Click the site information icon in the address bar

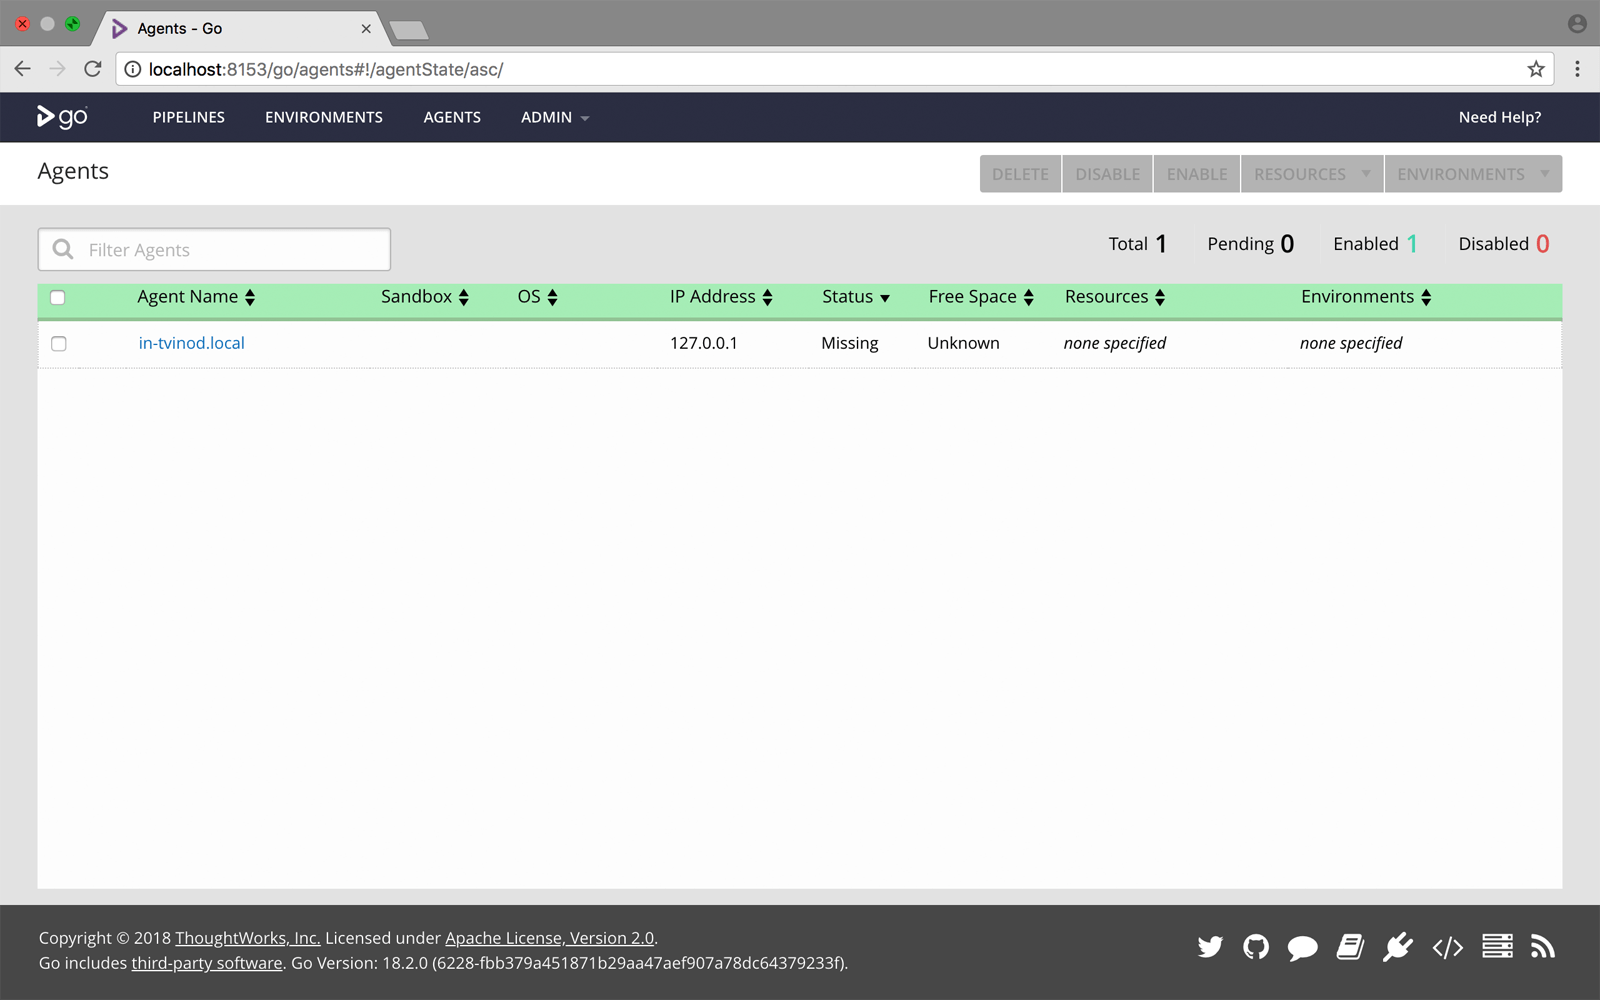click(133, 69)
